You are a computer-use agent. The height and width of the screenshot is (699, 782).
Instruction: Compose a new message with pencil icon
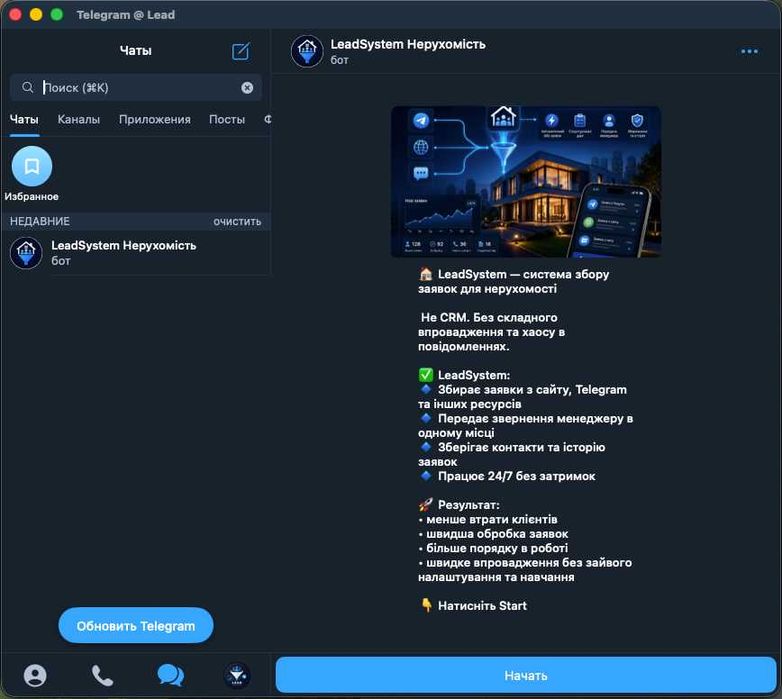[240, 51]
